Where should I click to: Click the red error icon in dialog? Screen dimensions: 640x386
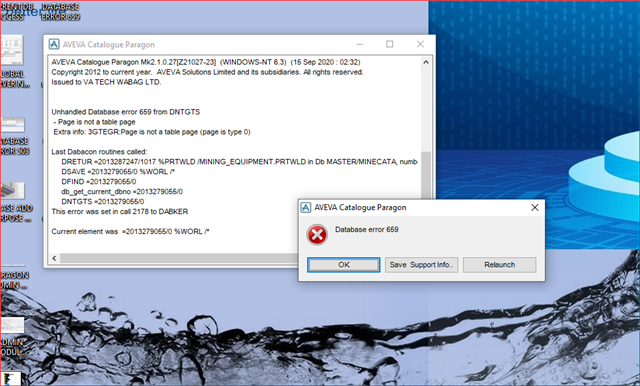click(x=317, y=235)
